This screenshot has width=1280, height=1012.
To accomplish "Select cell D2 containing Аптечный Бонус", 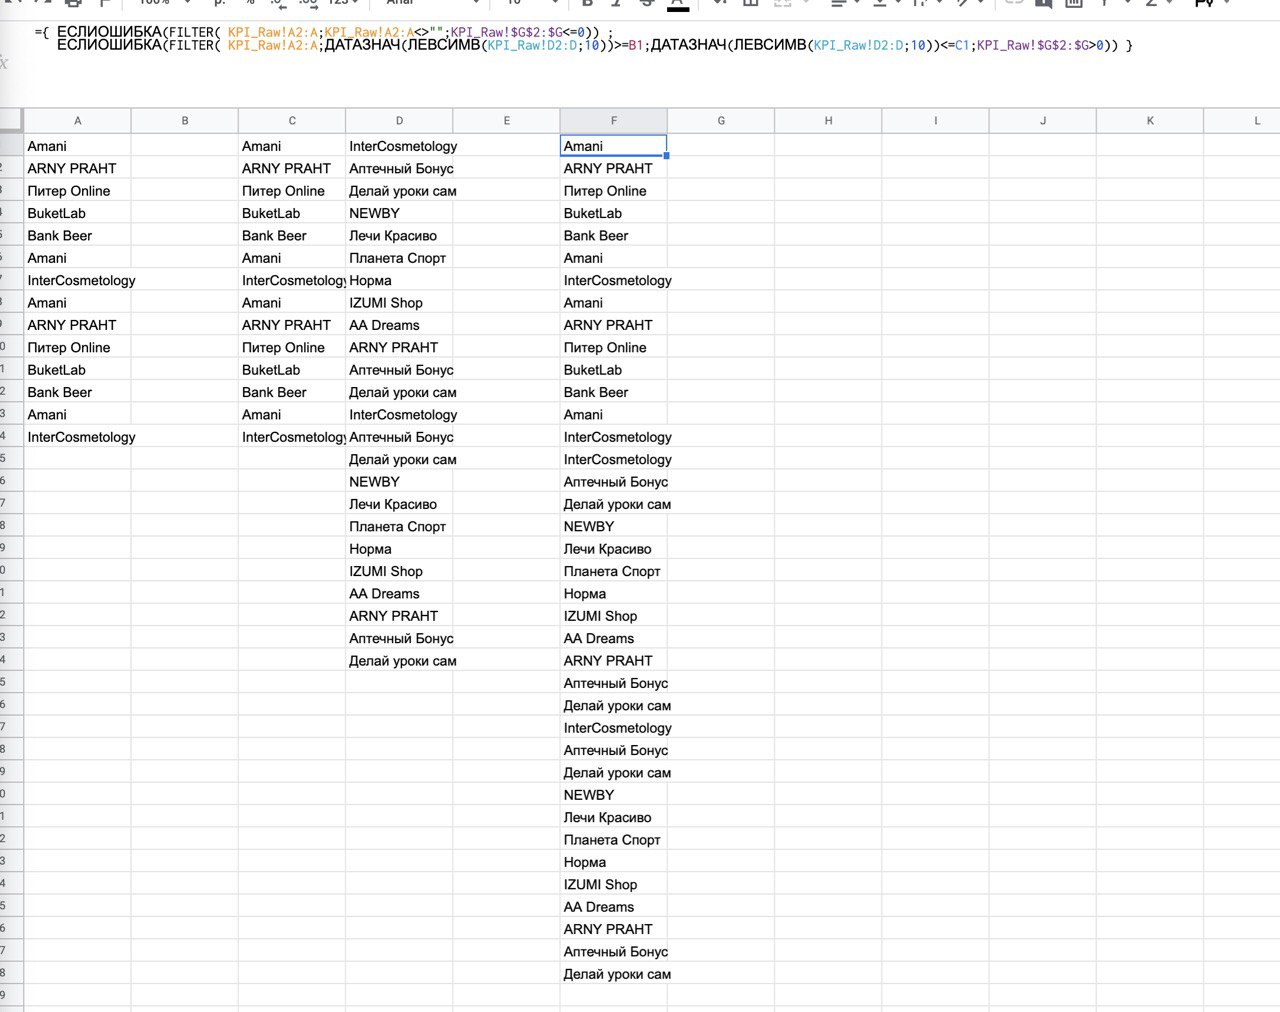I will pos(399,168).
